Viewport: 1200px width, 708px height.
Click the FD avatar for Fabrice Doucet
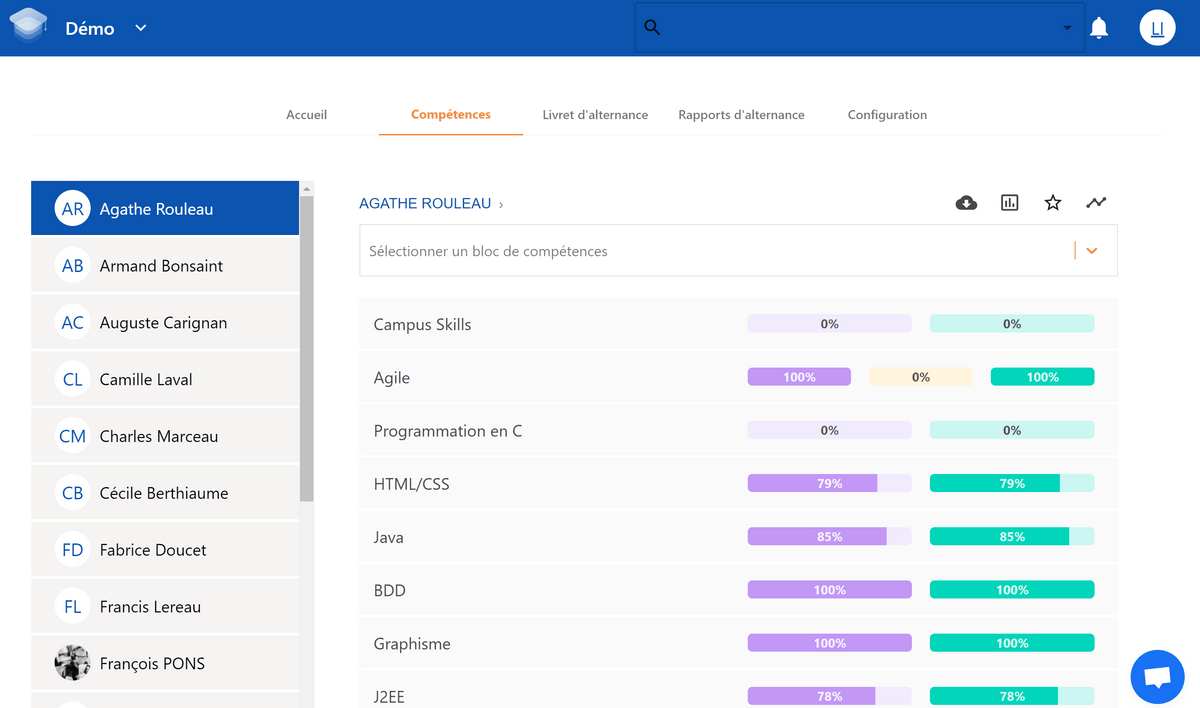[72, 550]
